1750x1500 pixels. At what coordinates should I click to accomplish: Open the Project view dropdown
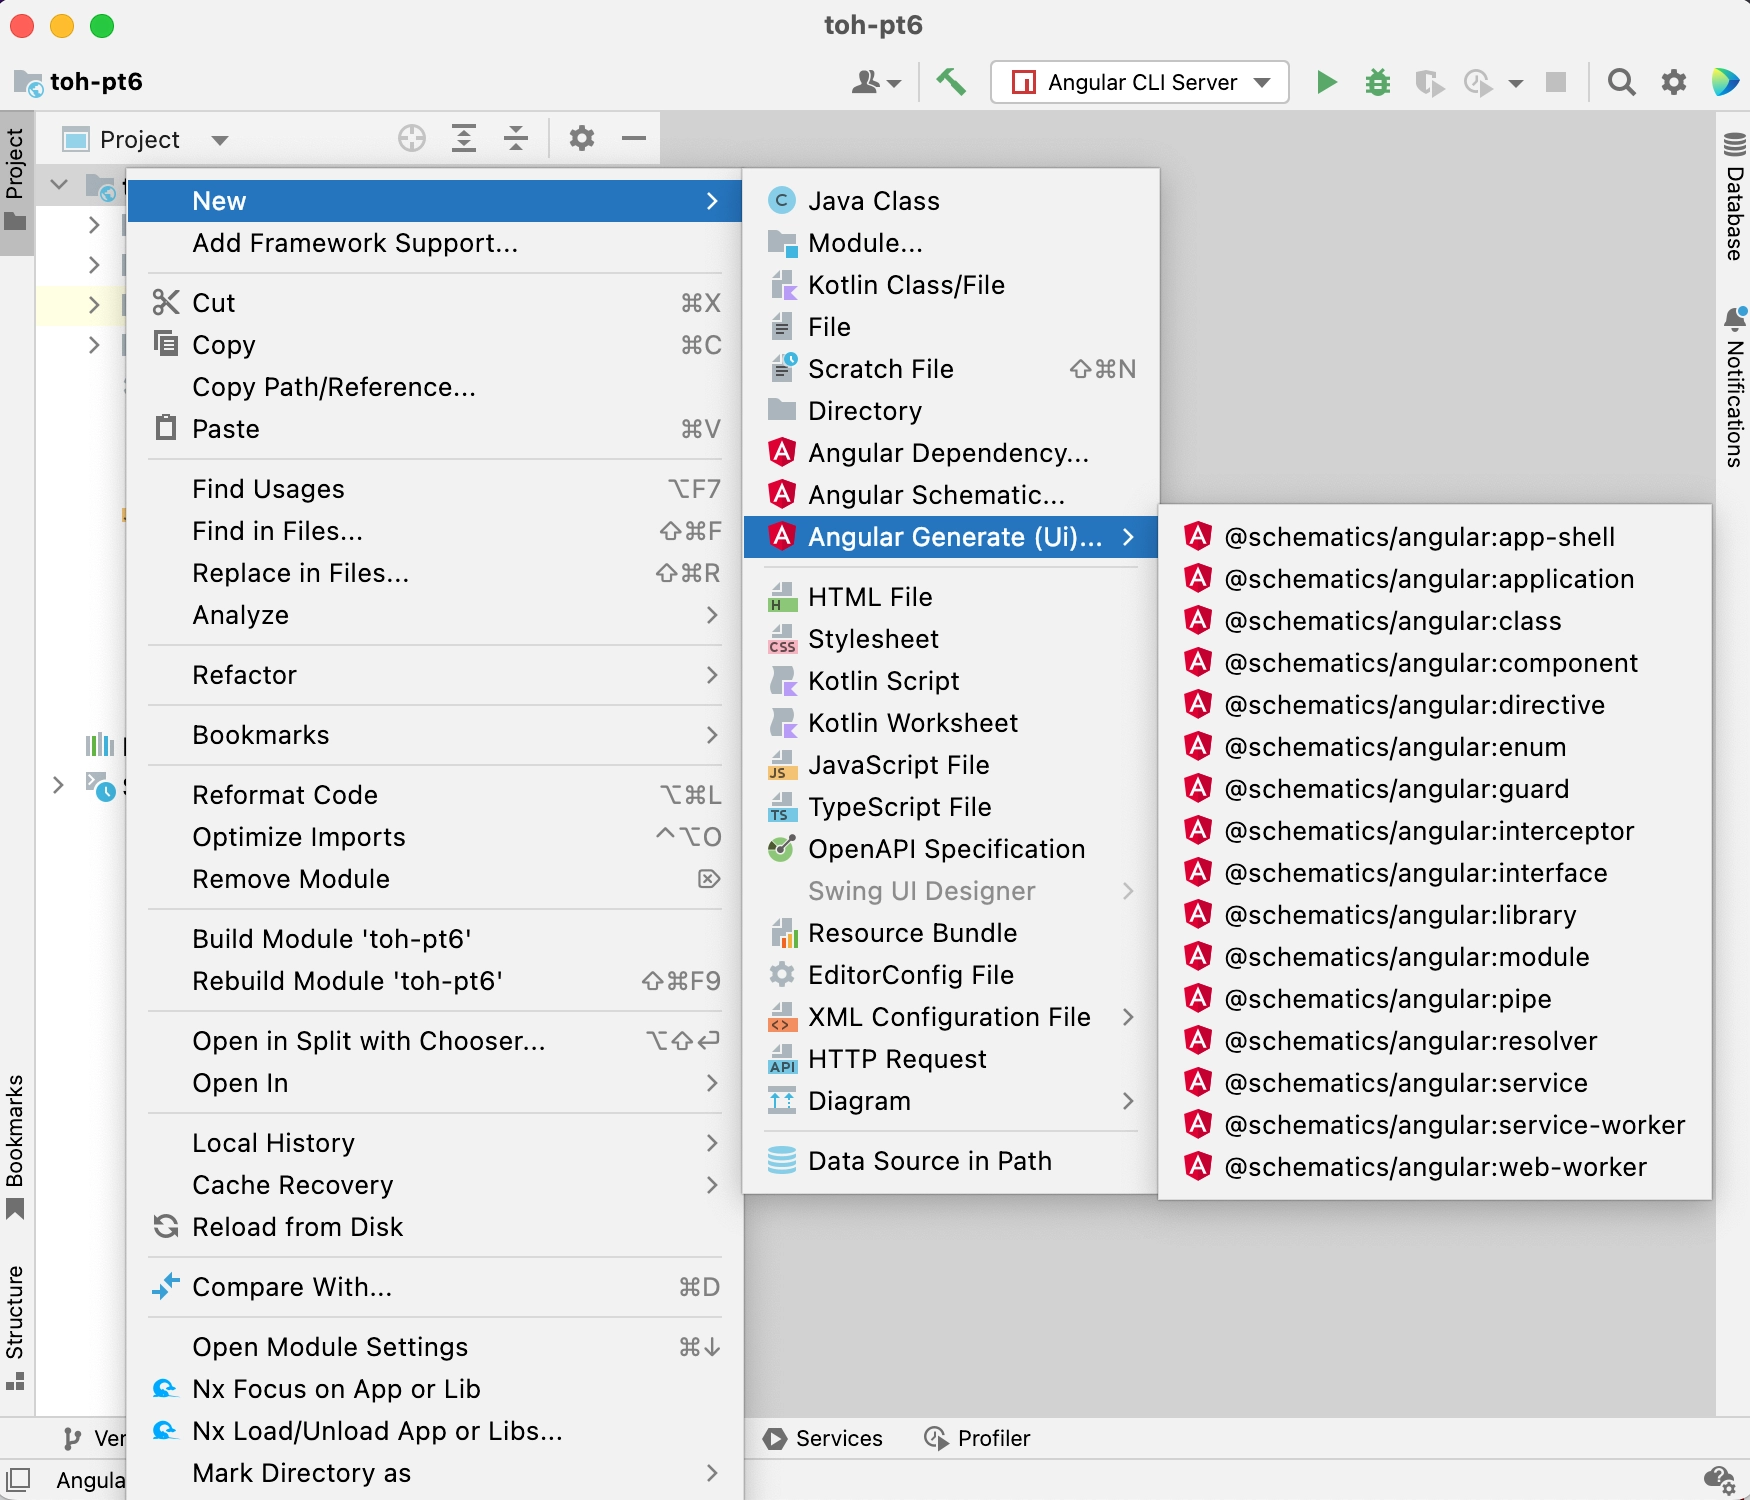145,139
